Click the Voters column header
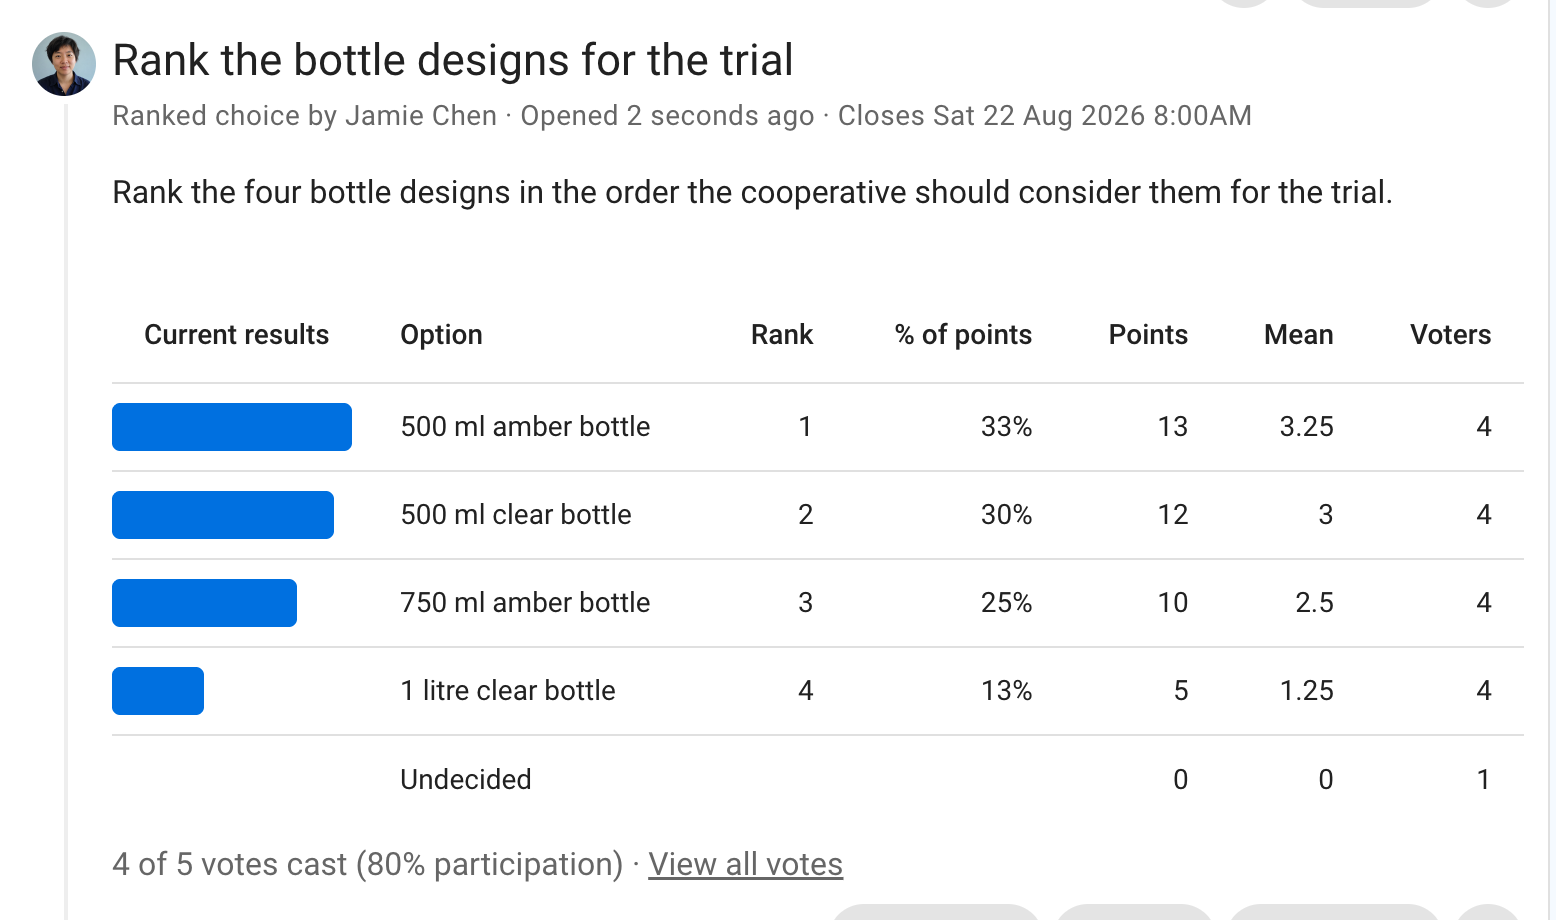This screenshot has height=920, width=1556. coord(1450,335)
